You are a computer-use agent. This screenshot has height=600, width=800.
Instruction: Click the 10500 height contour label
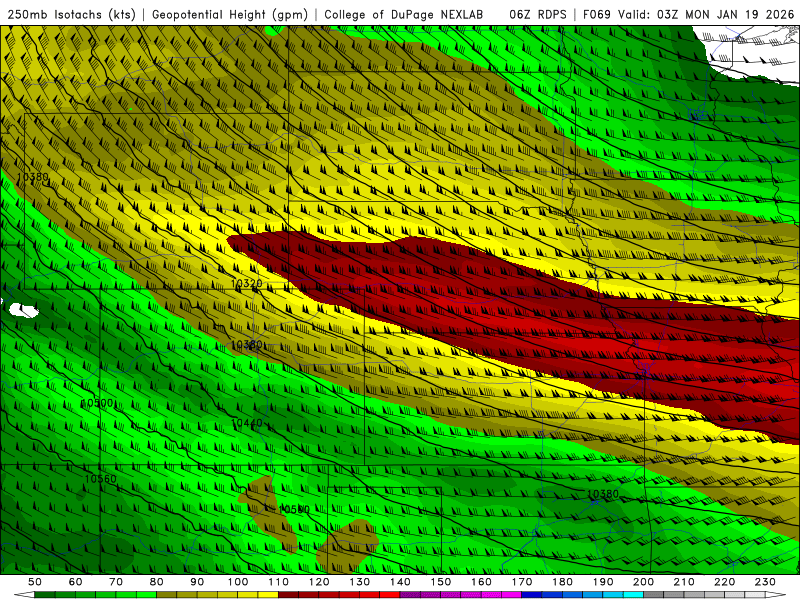click(x=97, y=403)
